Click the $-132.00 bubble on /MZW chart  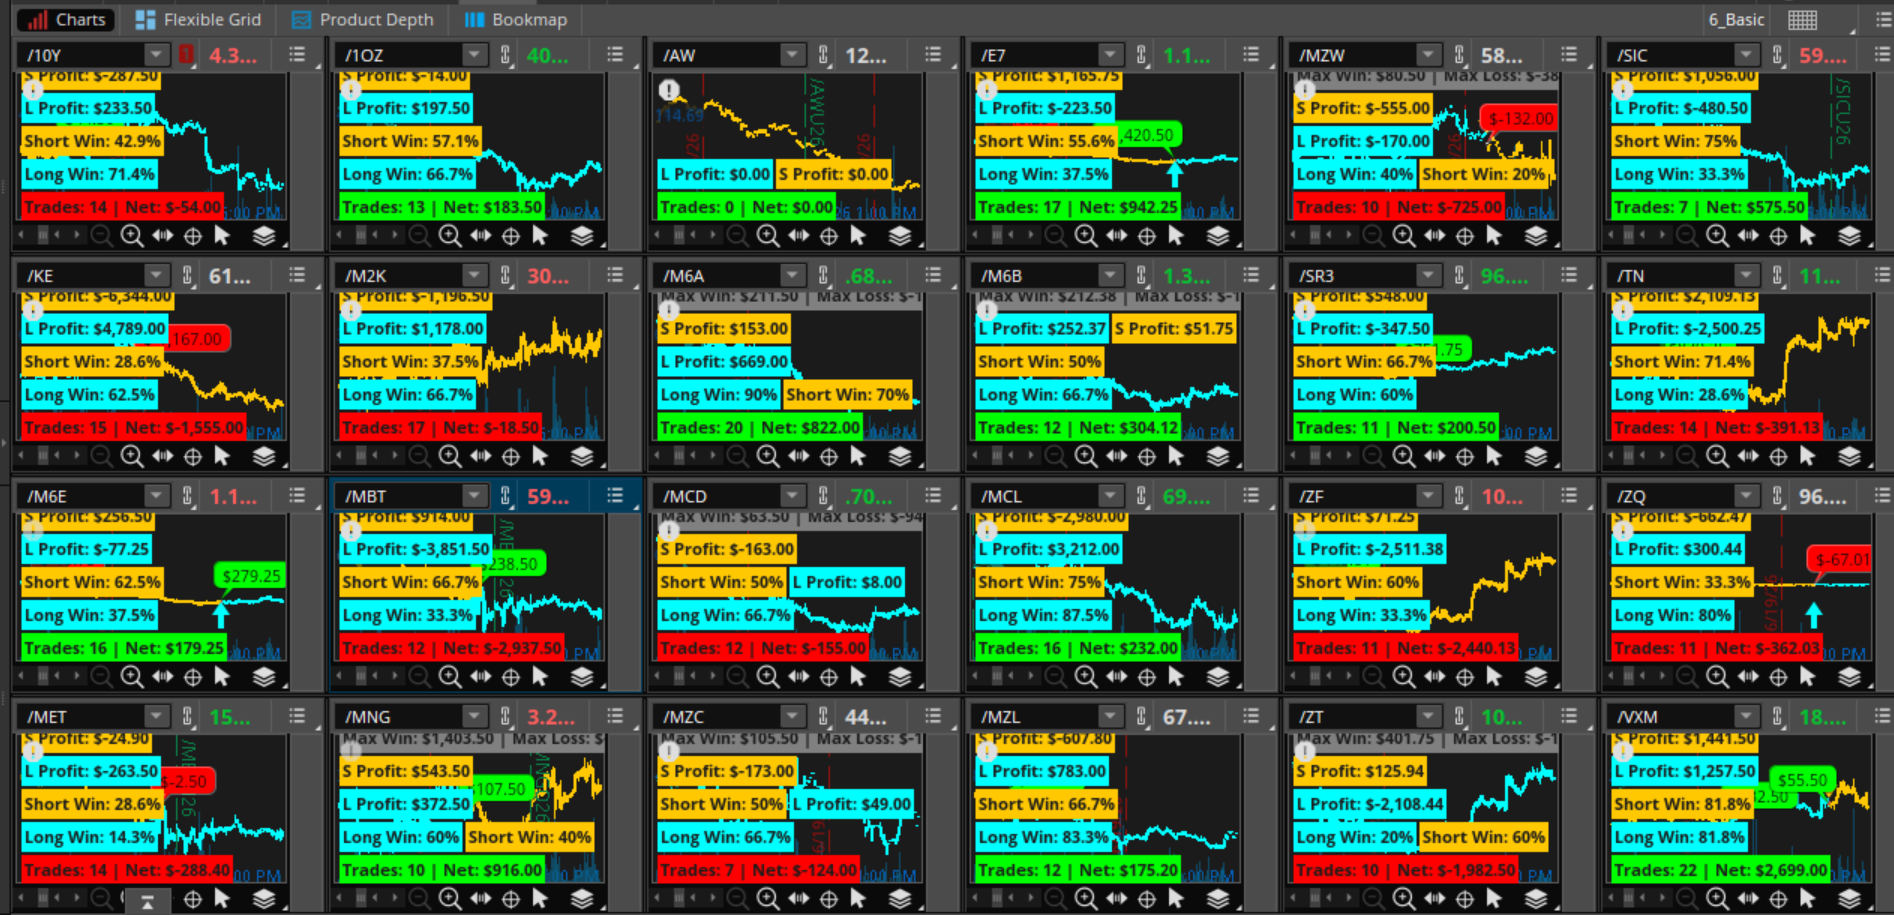coord(1520,119)
